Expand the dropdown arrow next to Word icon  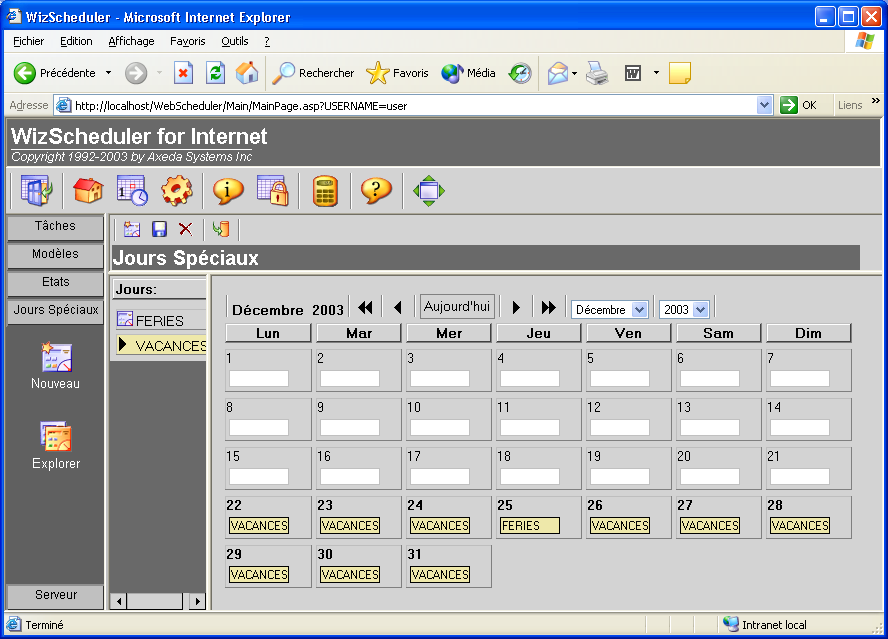[656, 73]
